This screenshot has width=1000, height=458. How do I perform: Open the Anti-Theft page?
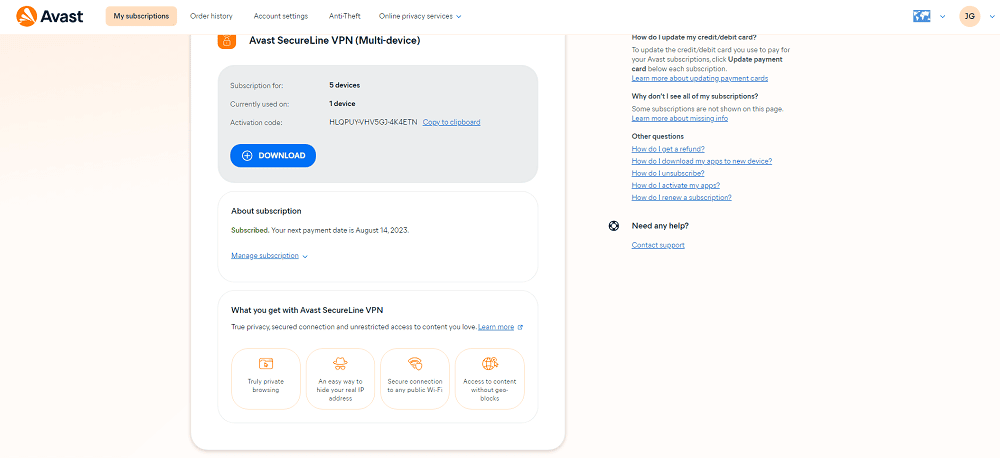coord(343,16)
